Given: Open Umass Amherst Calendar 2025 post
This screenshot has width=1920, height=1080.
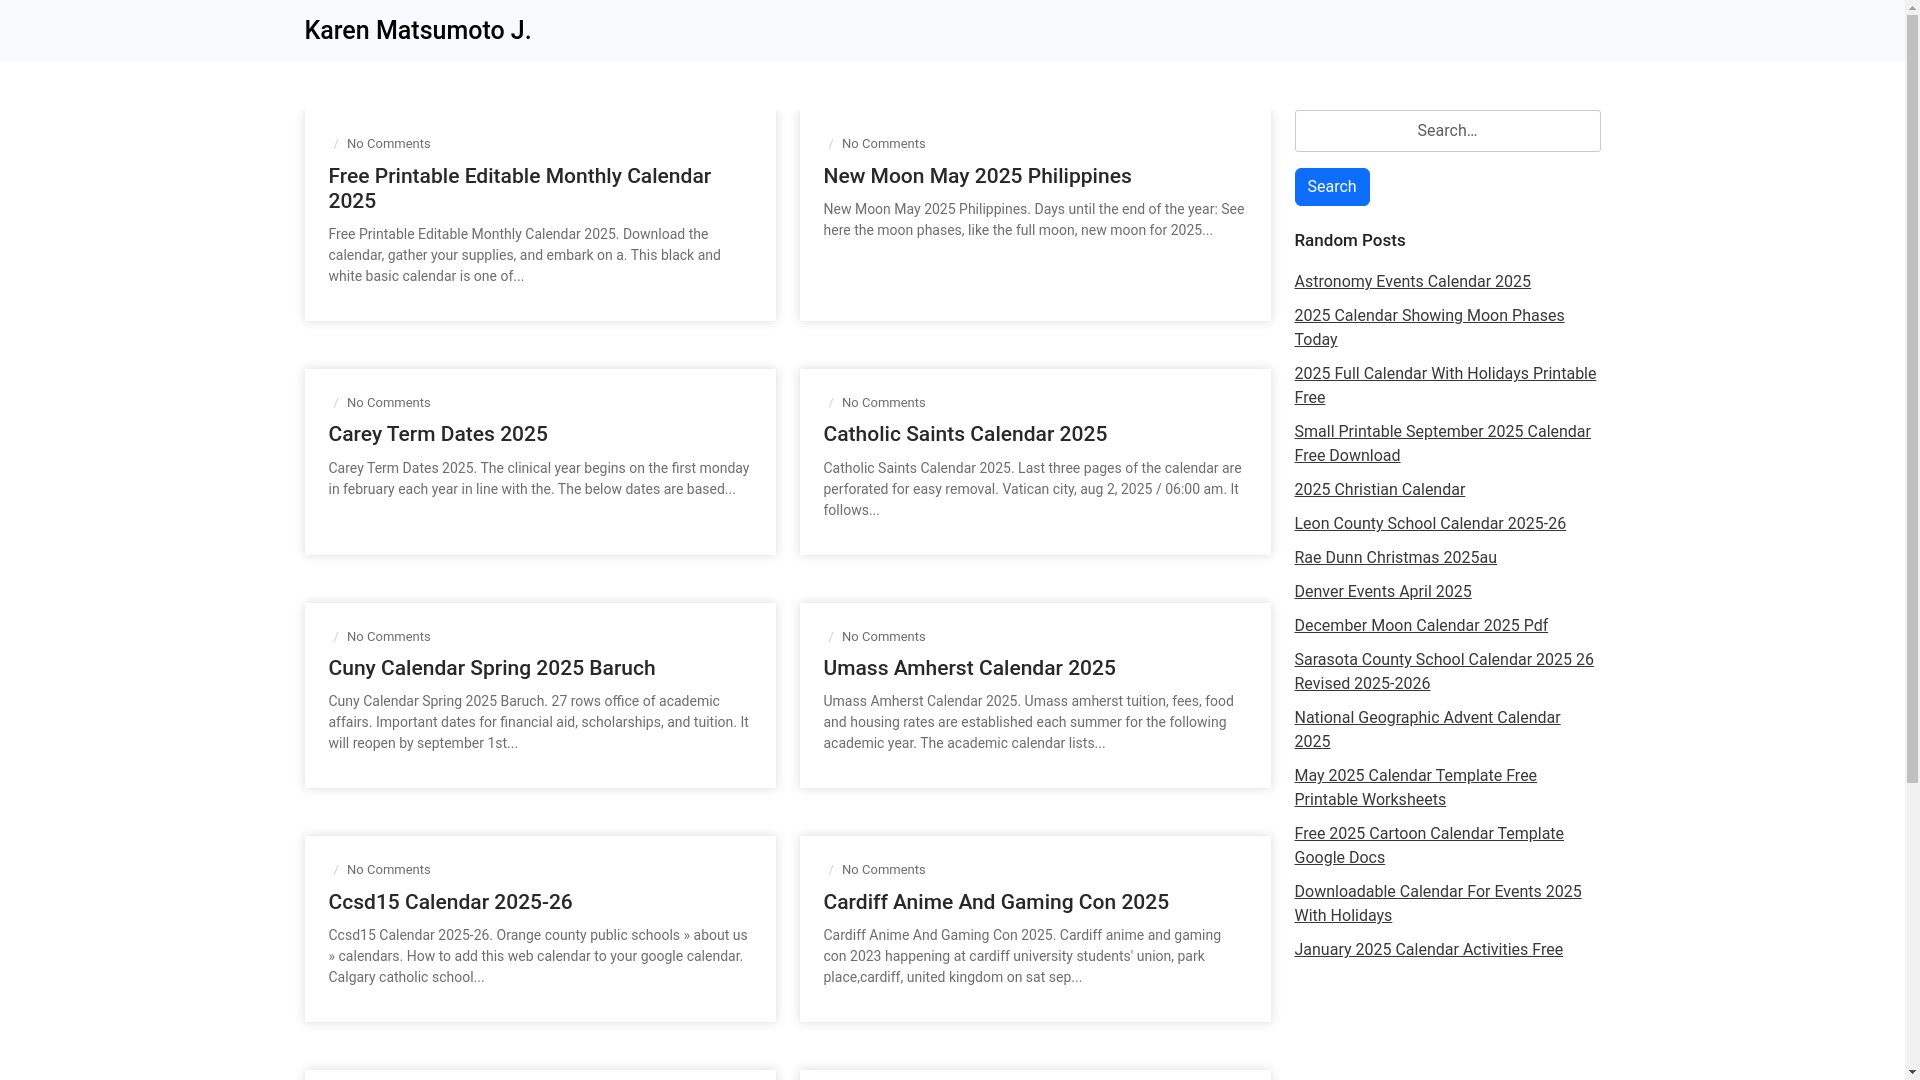Looking at the screenshot, I should click(969, 668).
